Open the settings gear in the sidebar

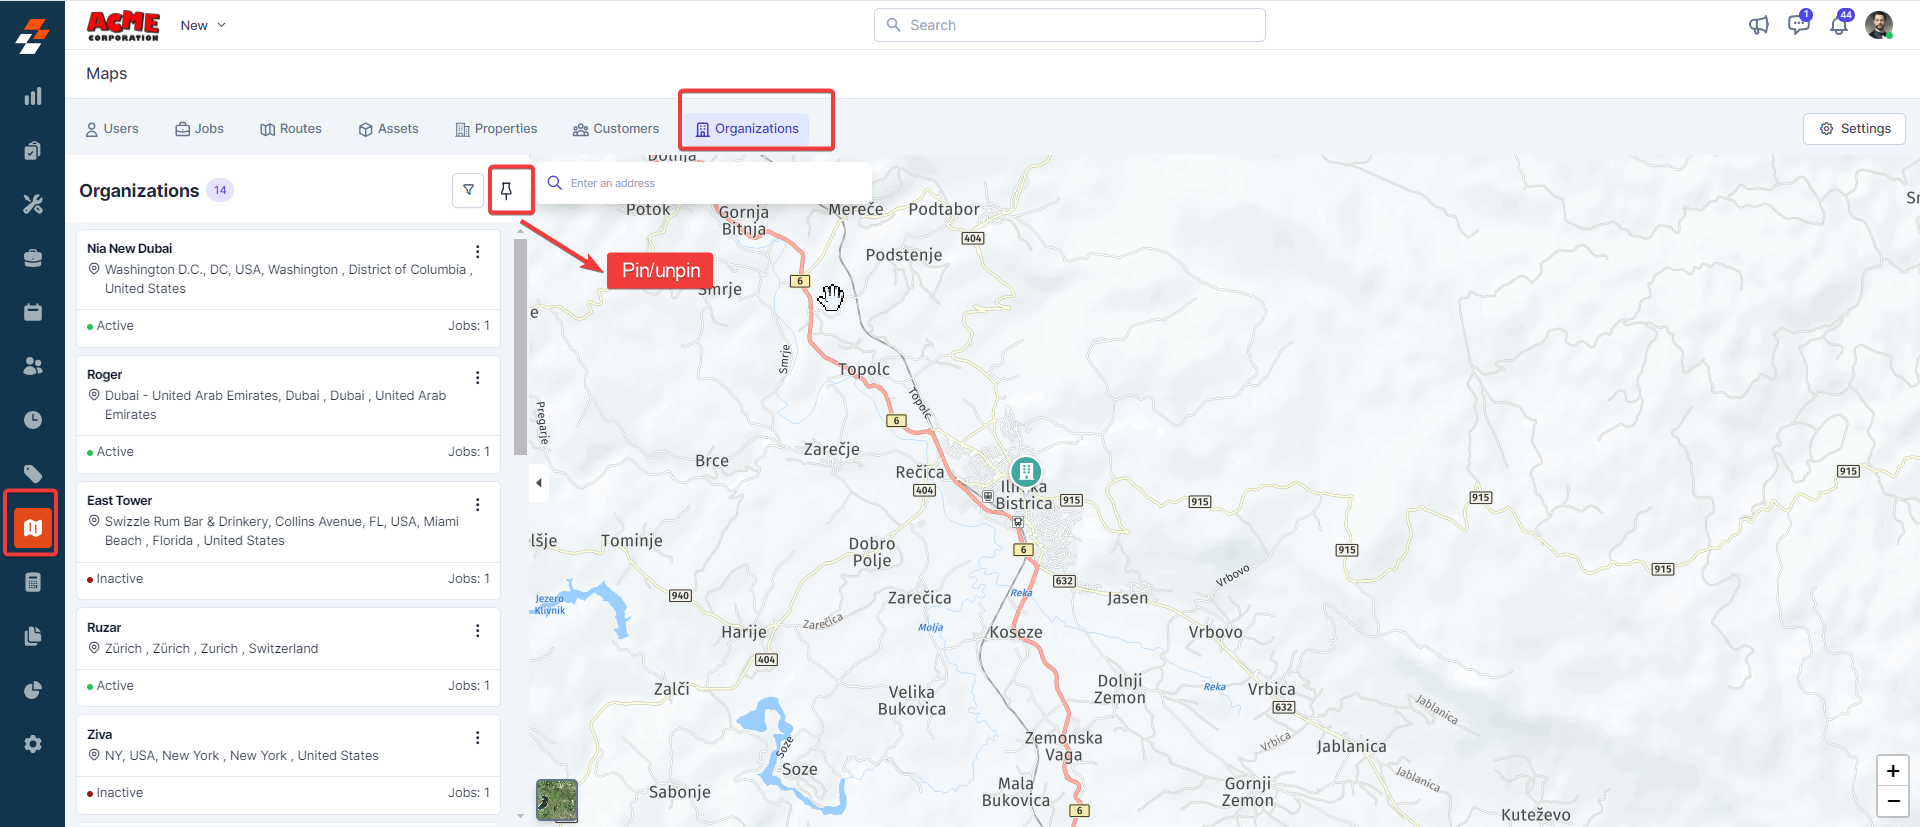coord(32,744)
